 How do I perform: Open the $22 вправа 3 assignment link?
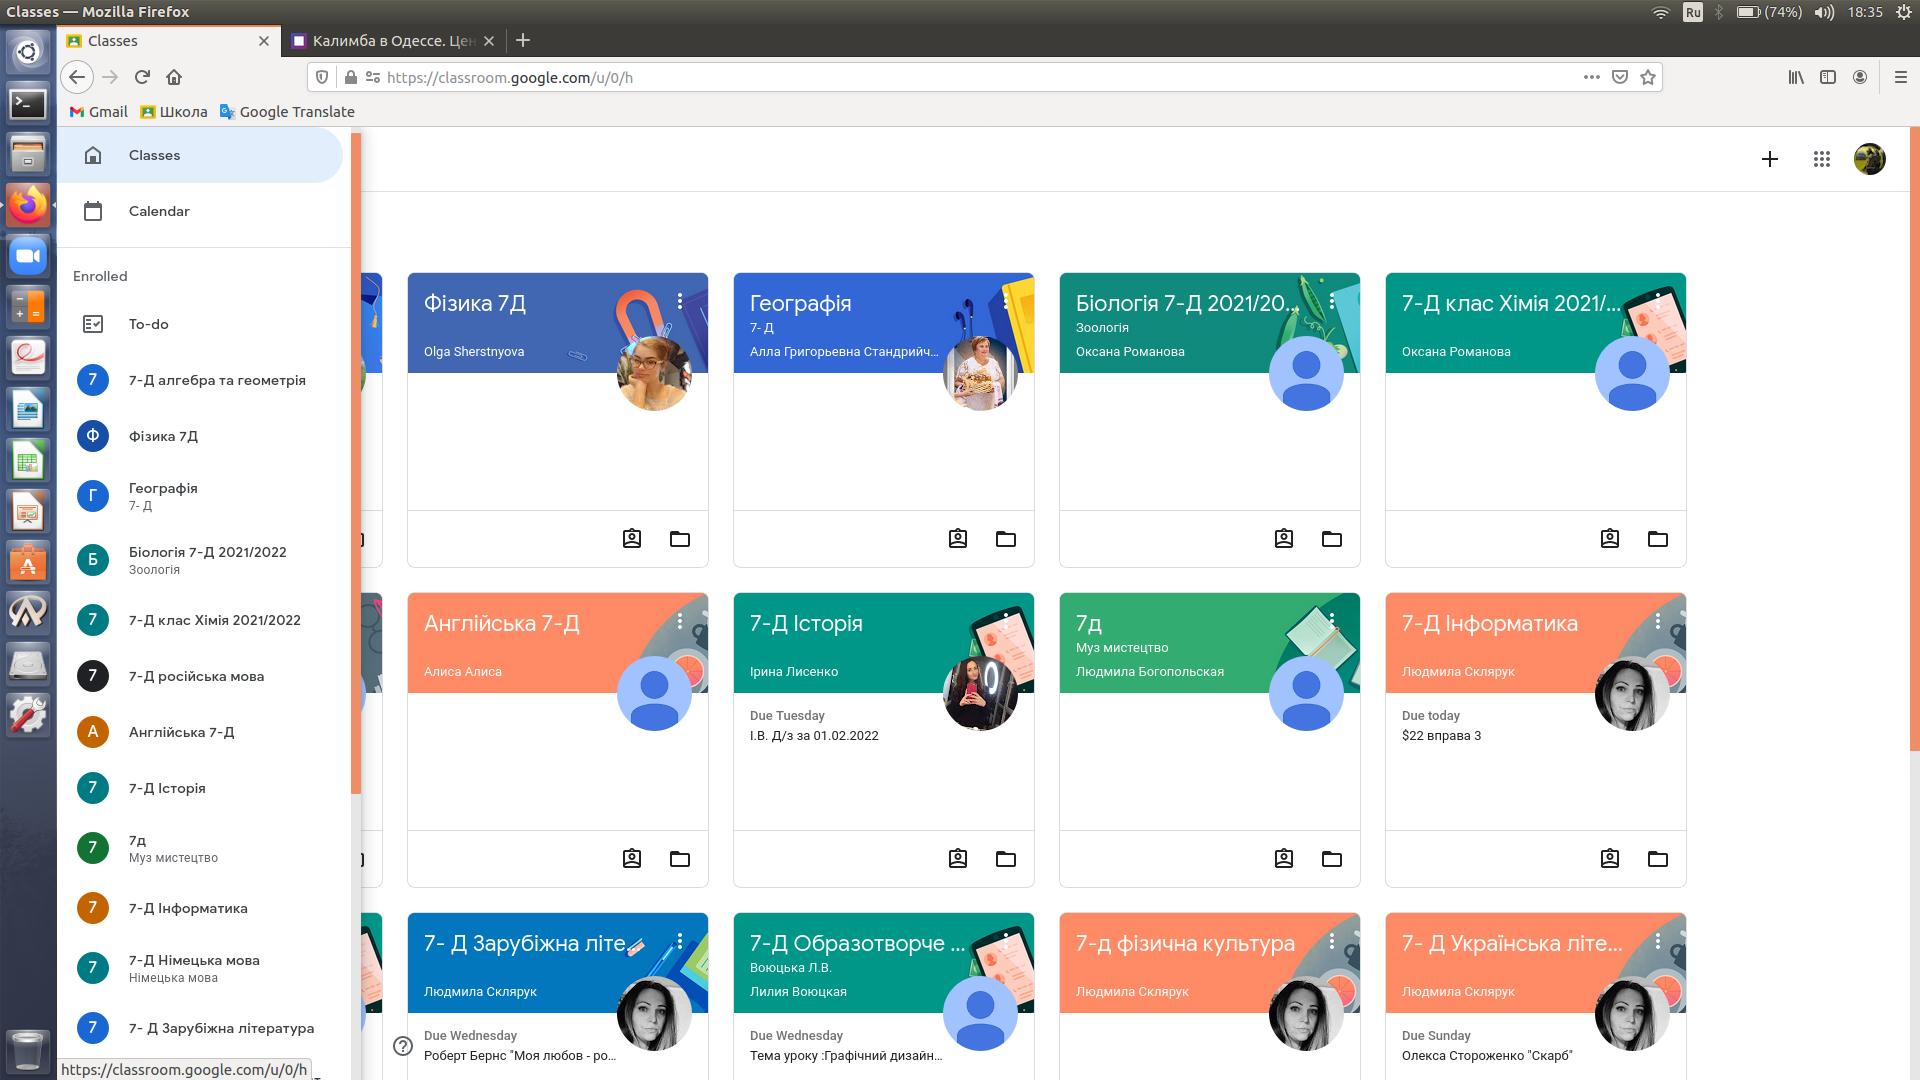pyautogui.click(x=1441, y=735)
